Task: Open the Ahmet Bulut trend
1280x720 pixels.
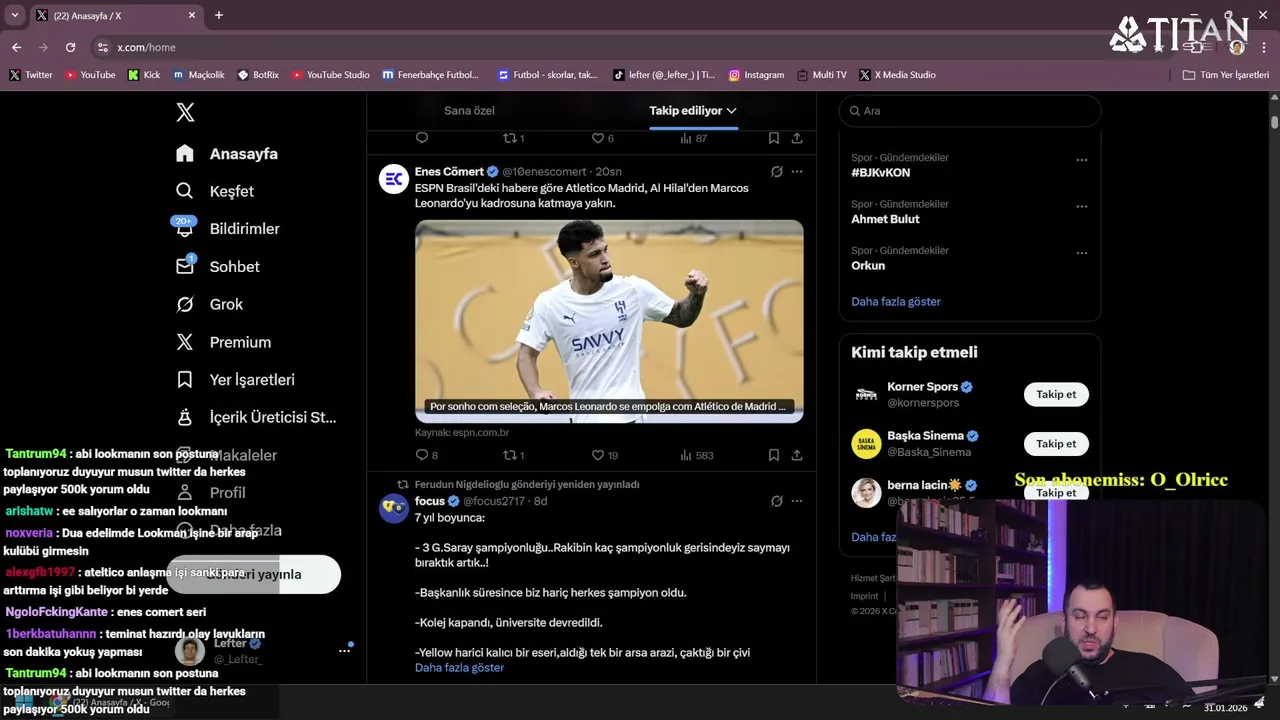Action: click(x=885, y=219)
